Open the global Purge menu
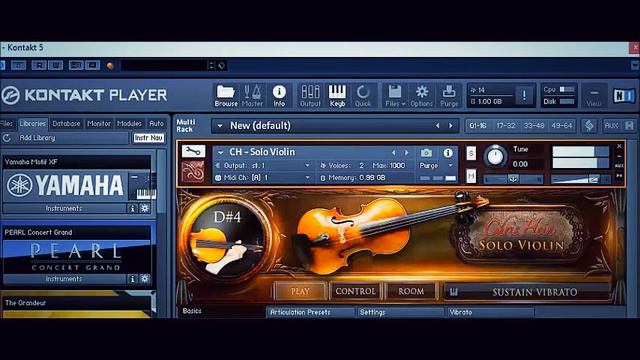This screenshot has height=360, width=640. click(449, 96)
